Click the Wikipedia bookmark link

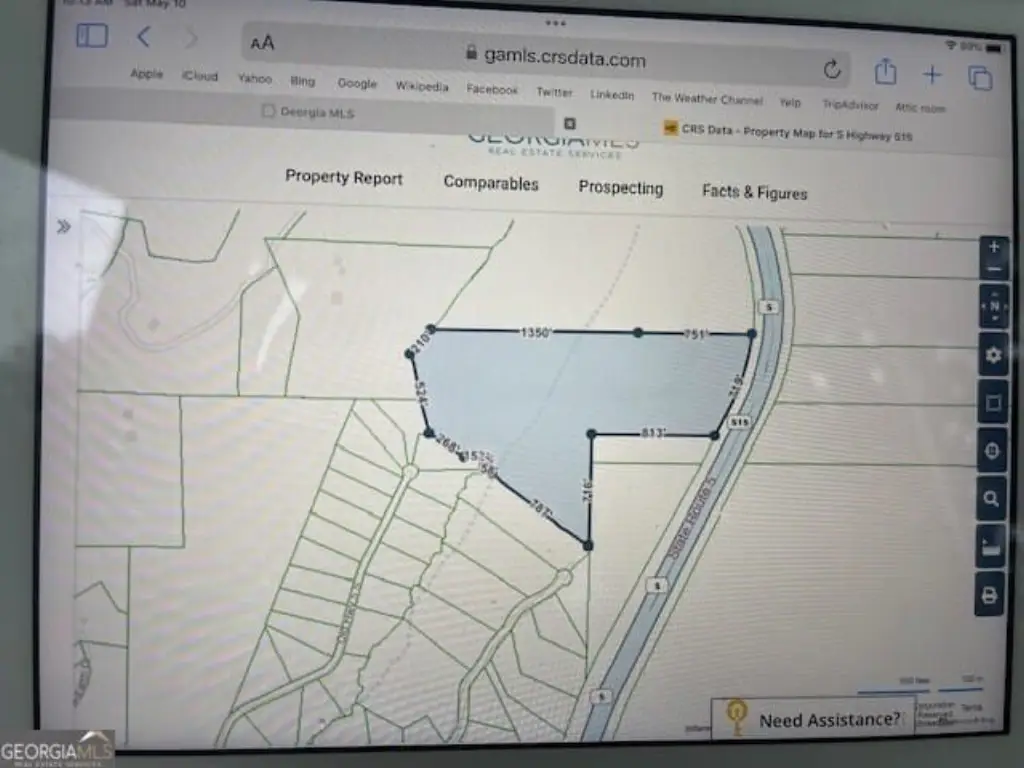[421, 87]
